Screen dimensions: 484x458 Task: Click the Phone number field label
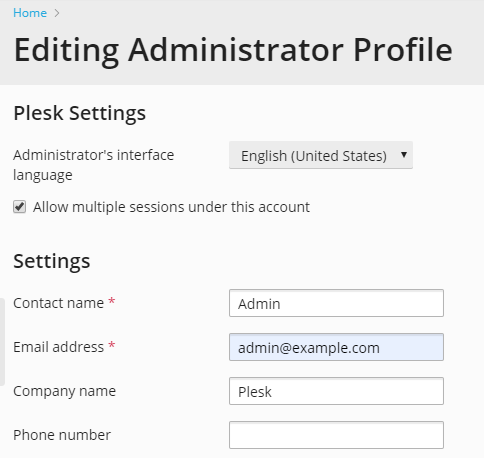(x=62, y=435)
